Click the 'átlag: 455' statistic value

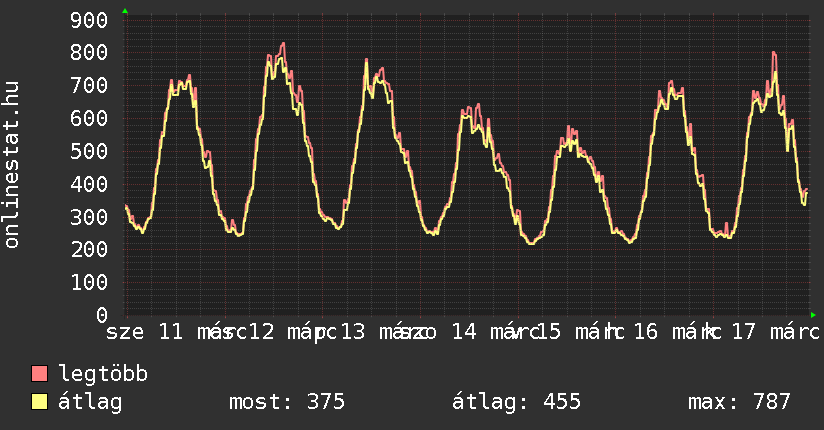[516, 403]
